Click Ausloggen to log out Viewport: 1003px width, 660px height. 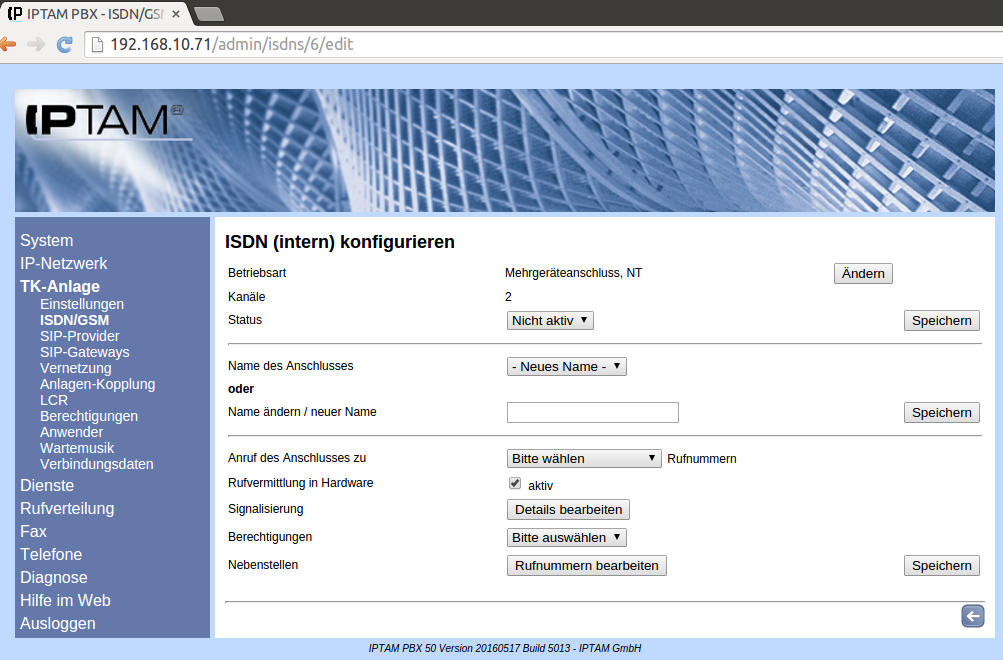click(x=57, y=623)
